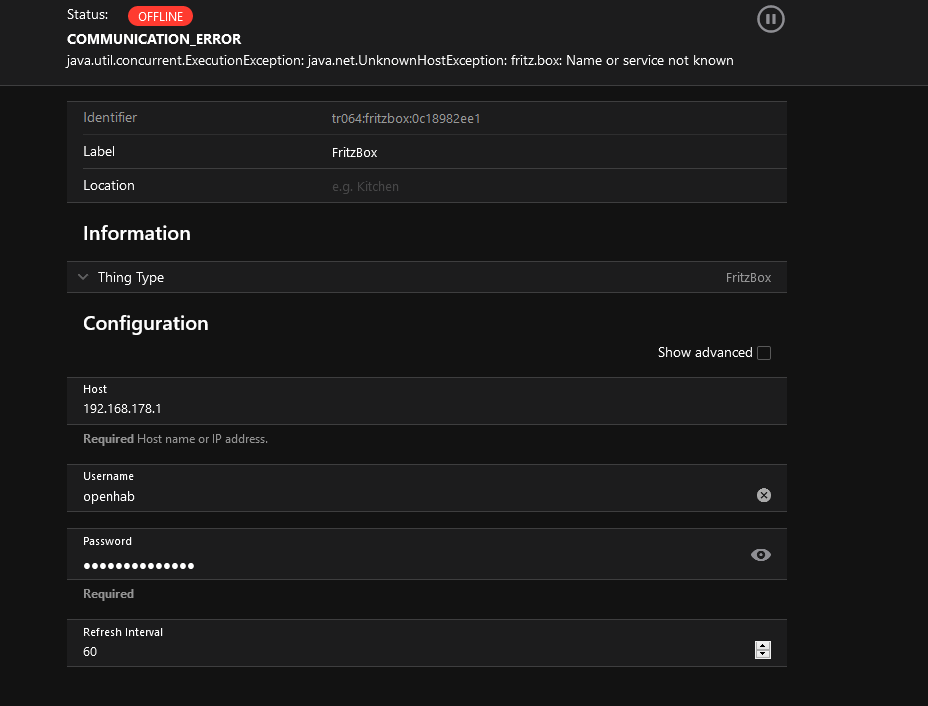Viewport: 928px width, 706px height.
Task: Click the Information section heading
Action: [137, 234]
